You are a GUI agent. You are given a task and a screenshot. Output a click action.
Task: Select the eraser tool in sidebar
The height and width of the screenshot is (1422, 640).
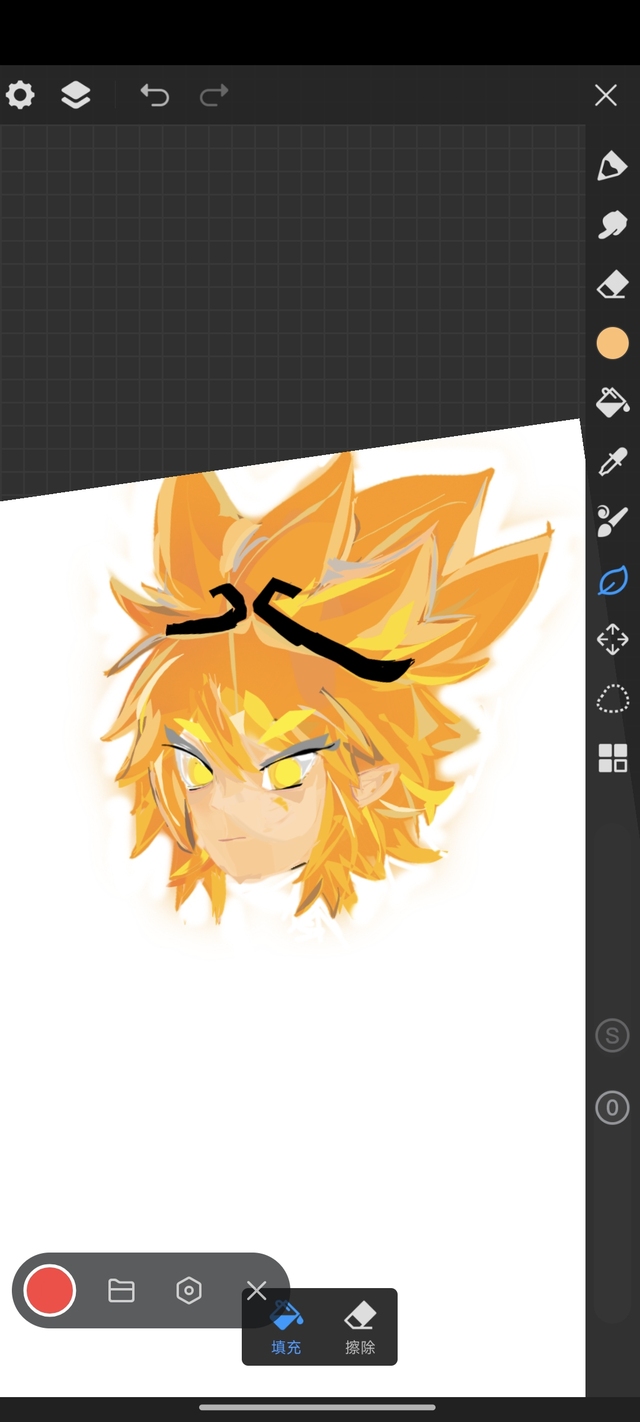coord(612,286)
